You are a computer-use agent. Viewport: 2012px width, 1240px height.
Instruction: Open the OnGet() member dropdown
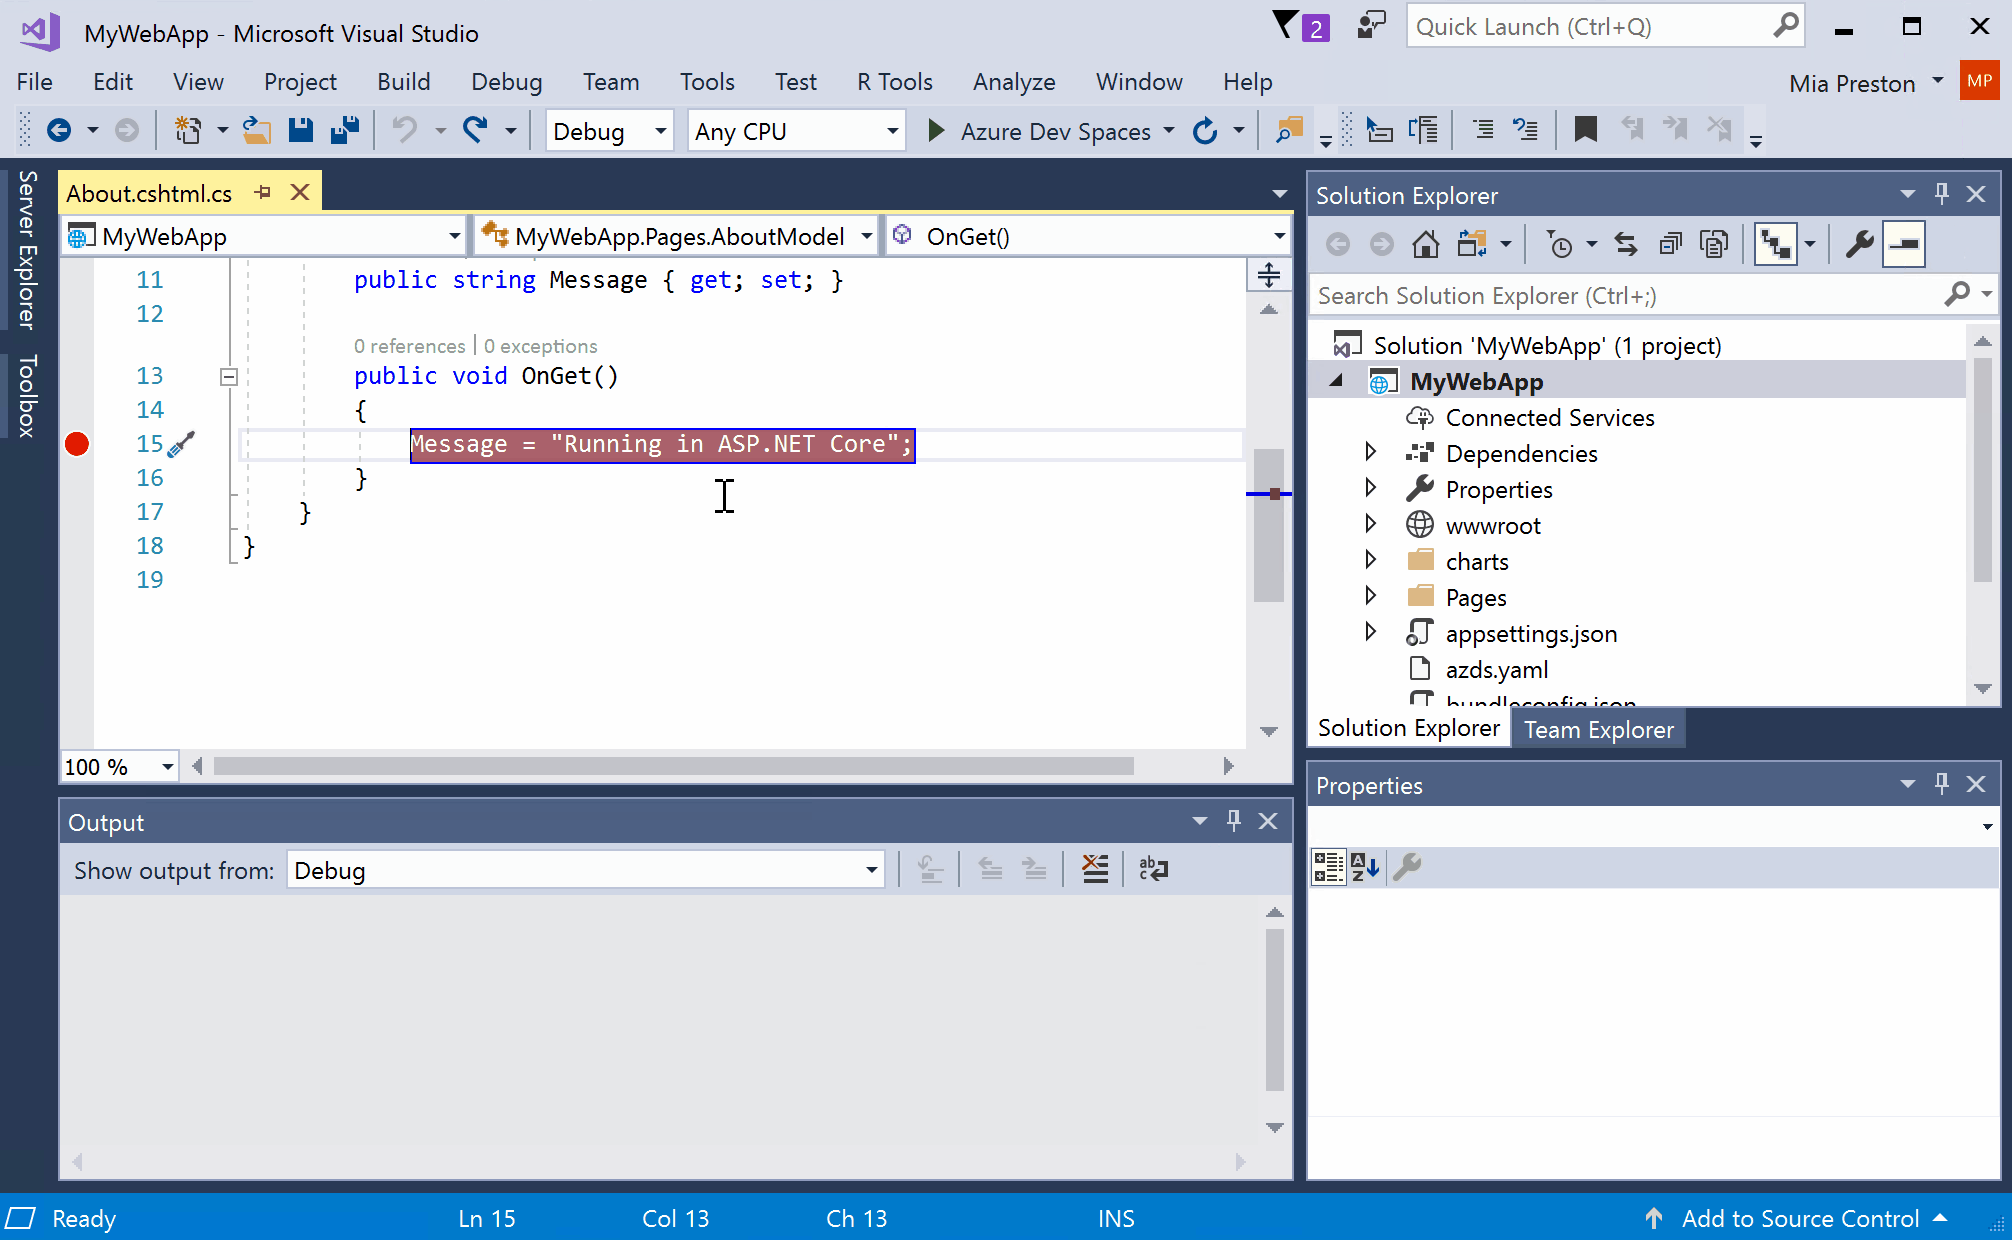[x=1088, y=237]
